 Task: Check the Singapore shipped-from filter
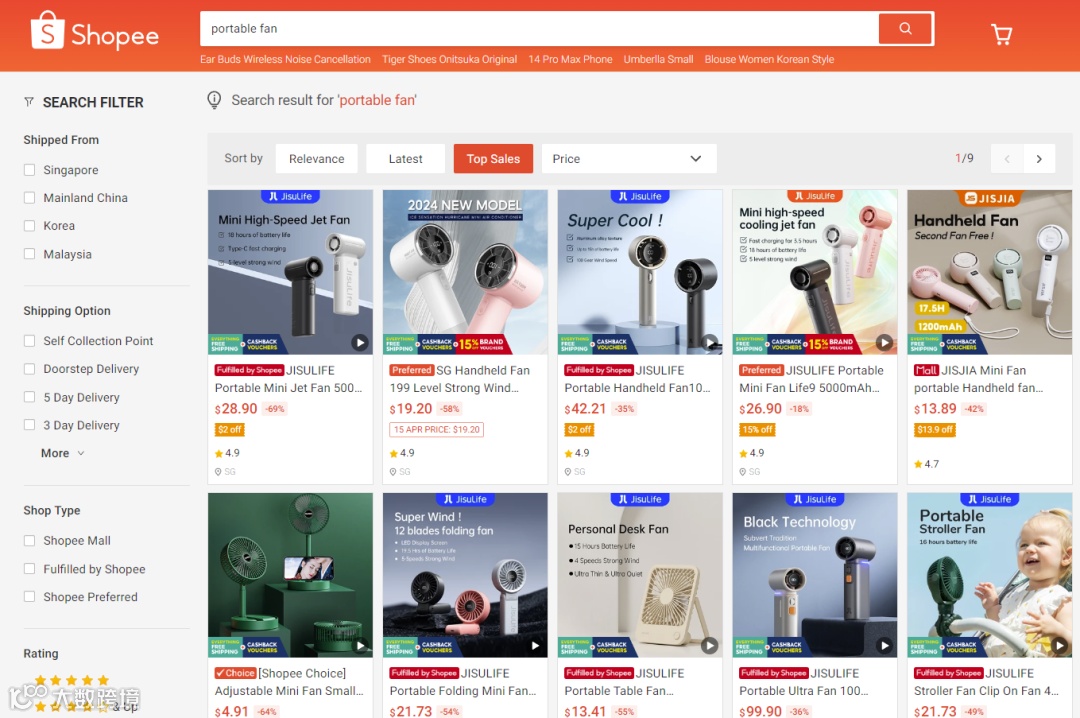click(30, 170)
